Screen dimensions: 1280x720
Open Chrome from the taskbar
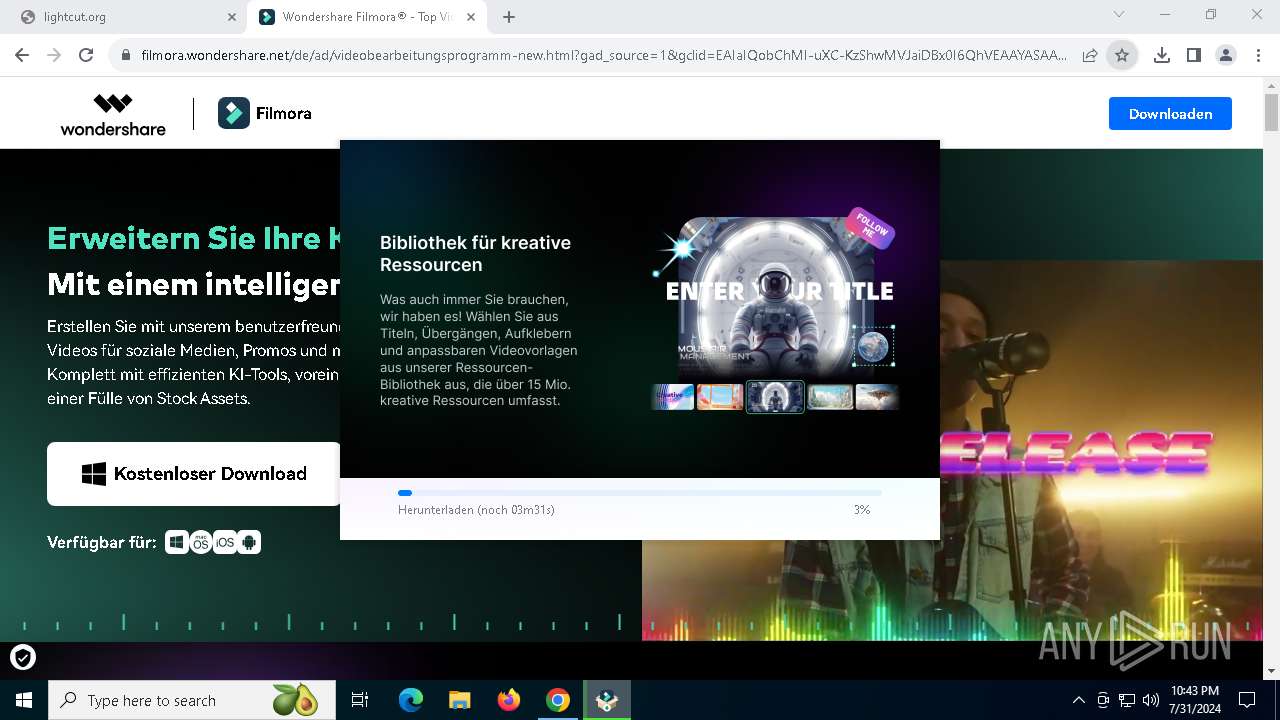coord(558,700)
